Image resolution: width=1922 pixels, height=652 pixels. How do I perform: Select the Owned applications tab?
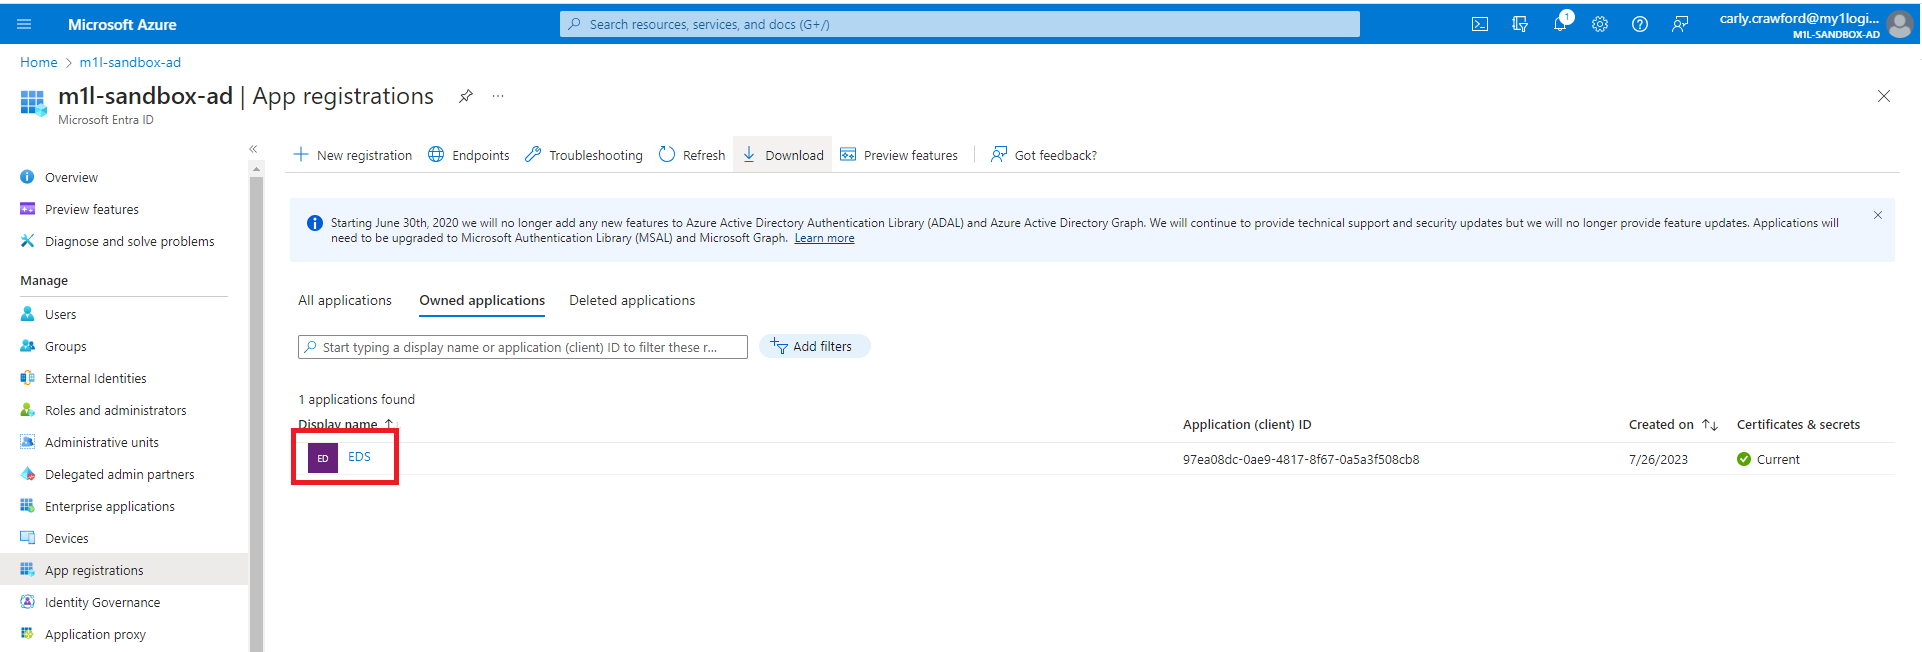point(482,300)
